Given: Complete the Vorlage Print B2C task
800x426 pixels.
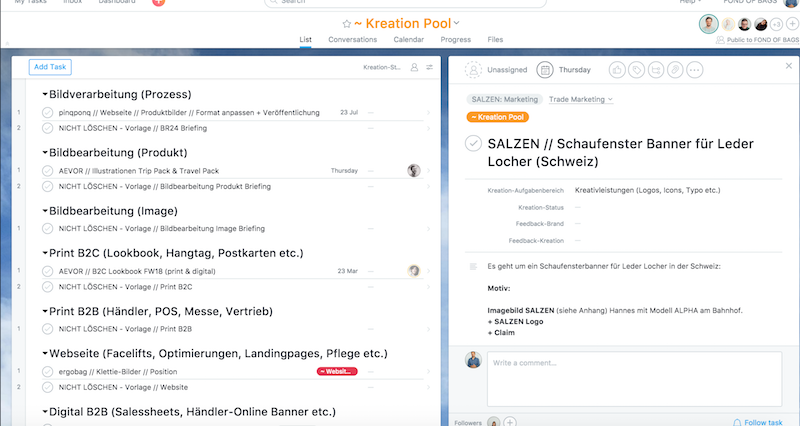Looking at the screenshot, I should pos(47,287).
